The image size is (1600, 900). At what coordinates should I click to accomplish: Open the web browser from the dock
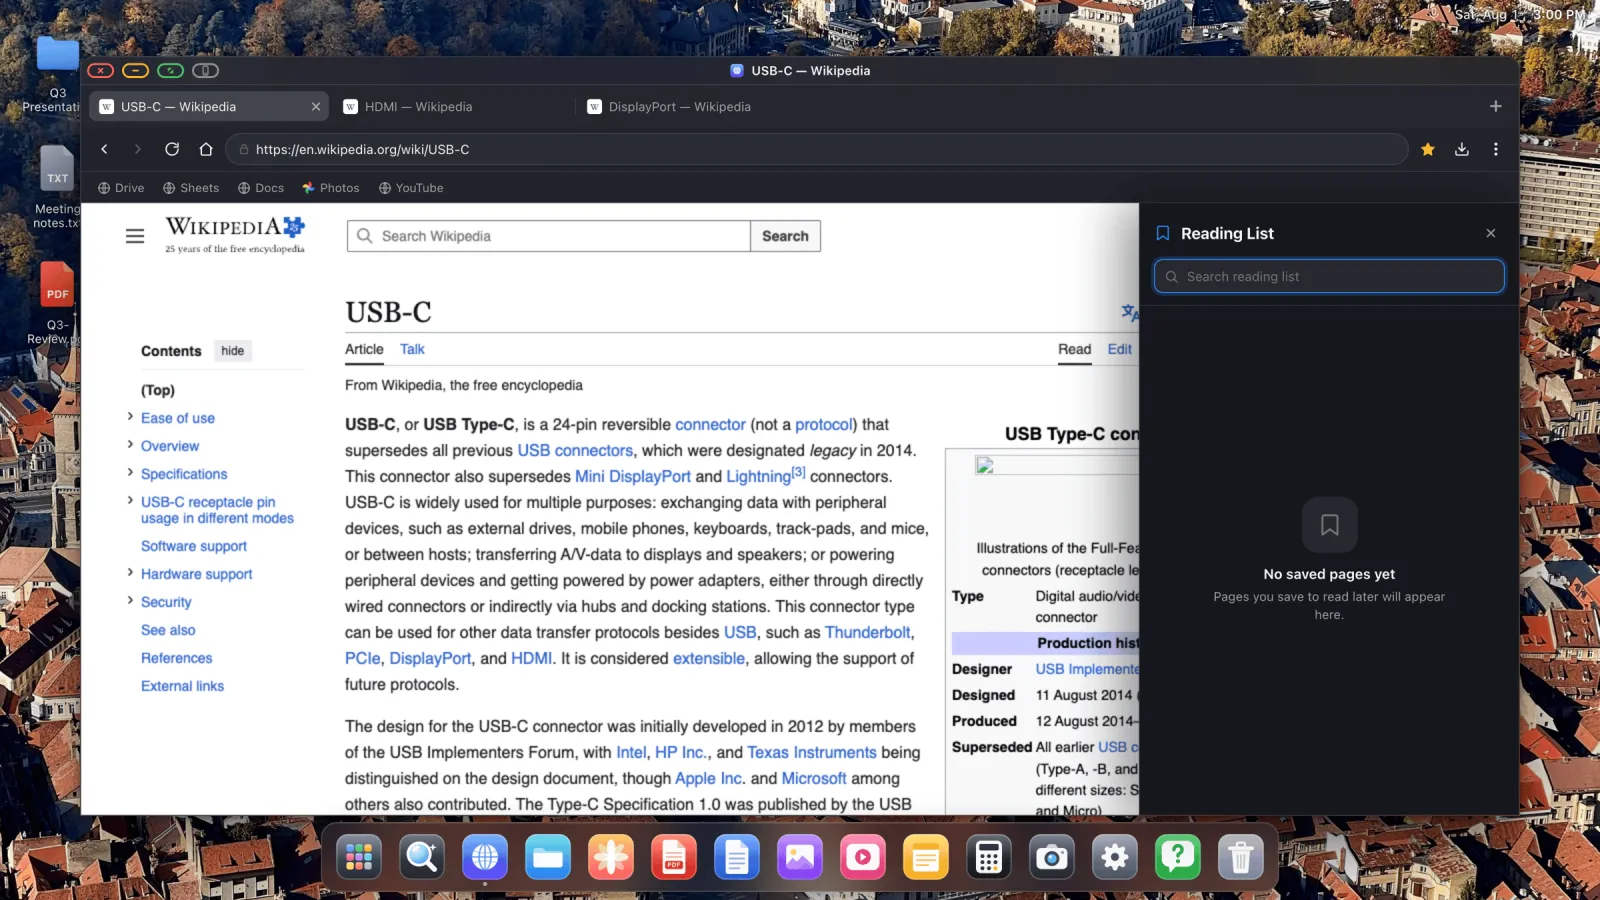485,857
